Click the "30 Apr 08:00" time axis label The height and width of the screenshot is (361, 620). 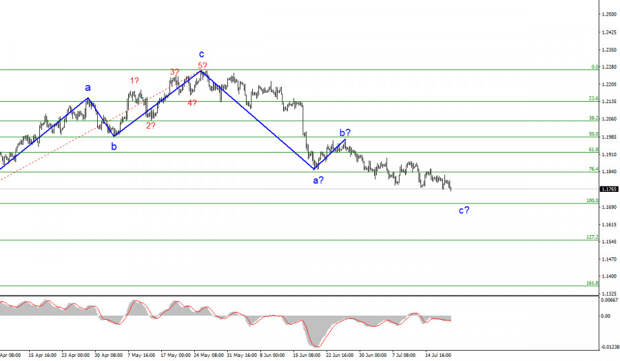[x=108, y=355]
